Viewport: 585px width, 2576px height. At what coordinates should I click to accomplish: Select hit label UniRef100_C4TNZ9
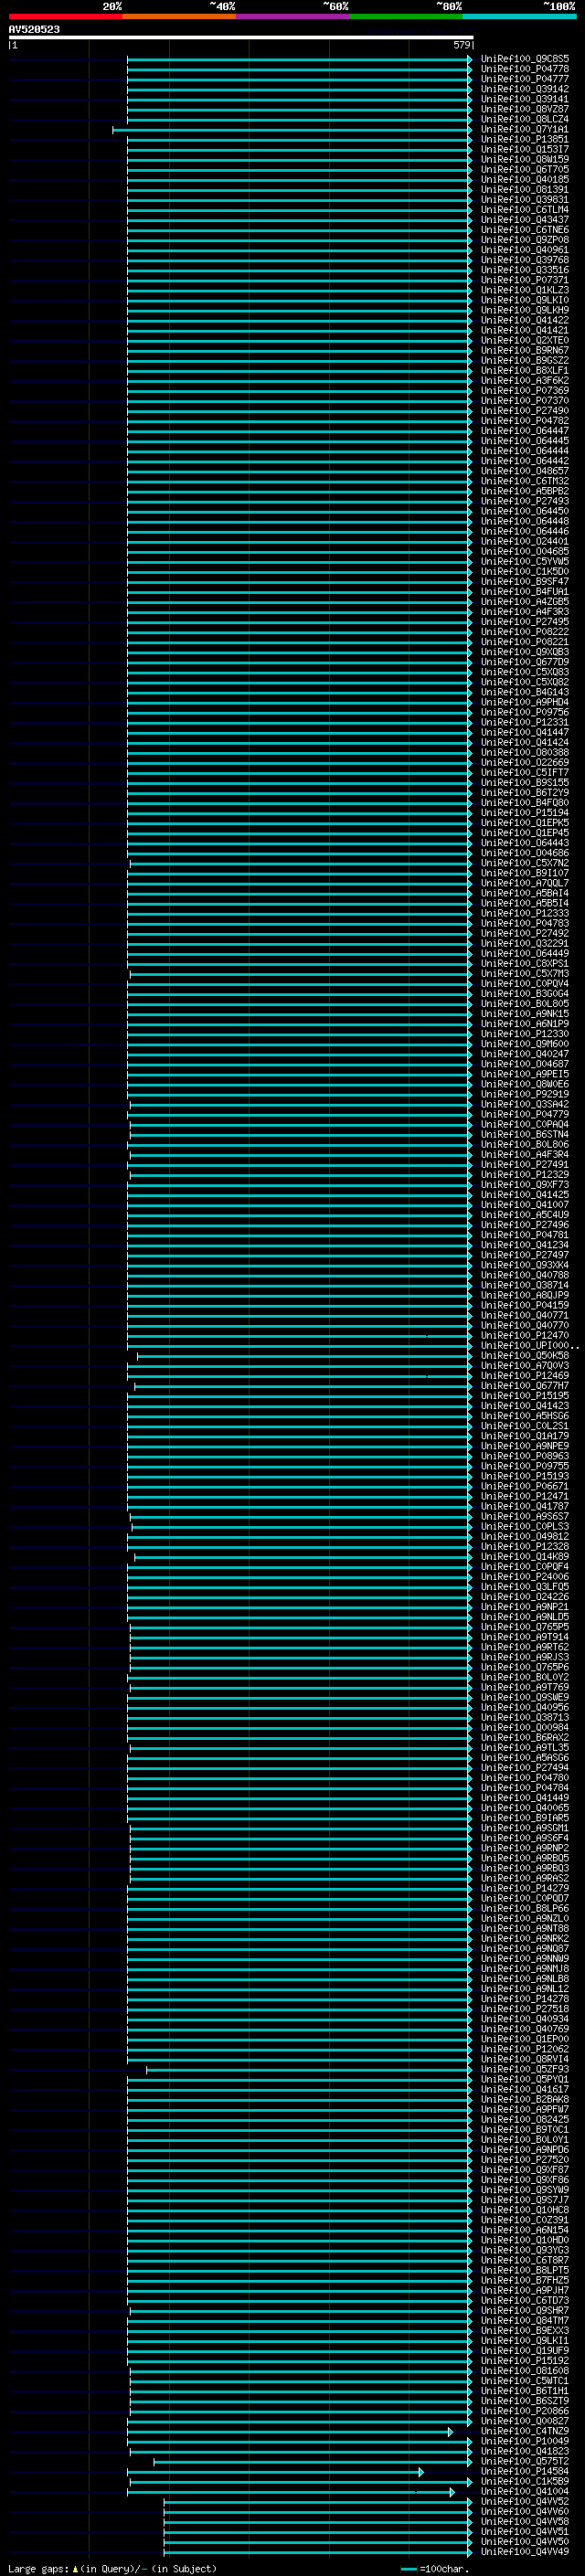click(524, 2431)
